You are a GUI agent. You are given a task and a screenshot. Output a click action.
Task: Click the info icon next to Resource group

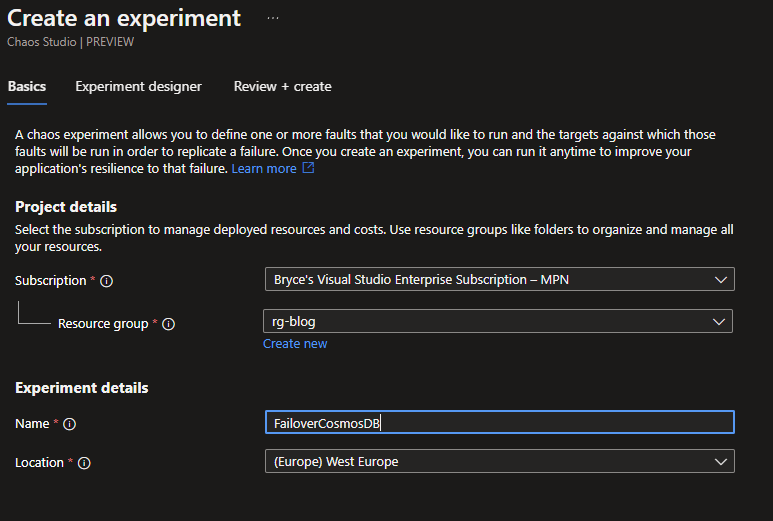click(x=169, y=324)
